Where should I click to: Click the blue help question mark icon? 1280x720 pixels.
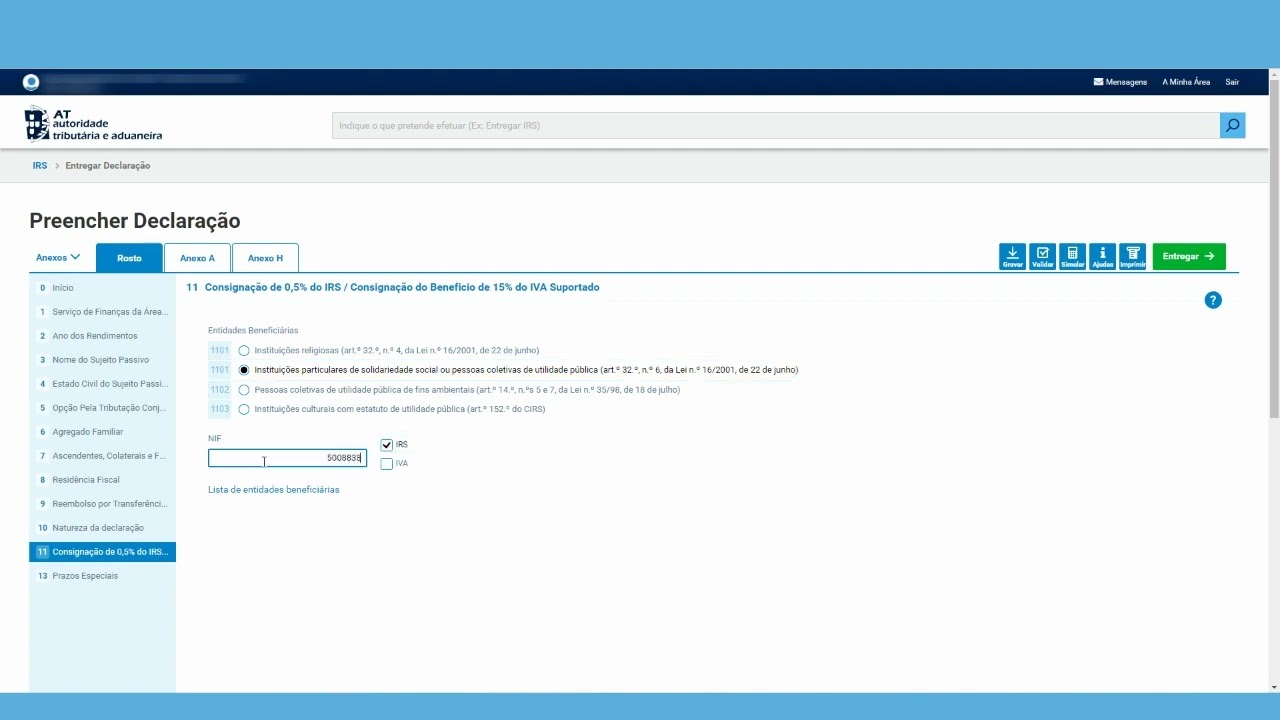[1213, 300]
